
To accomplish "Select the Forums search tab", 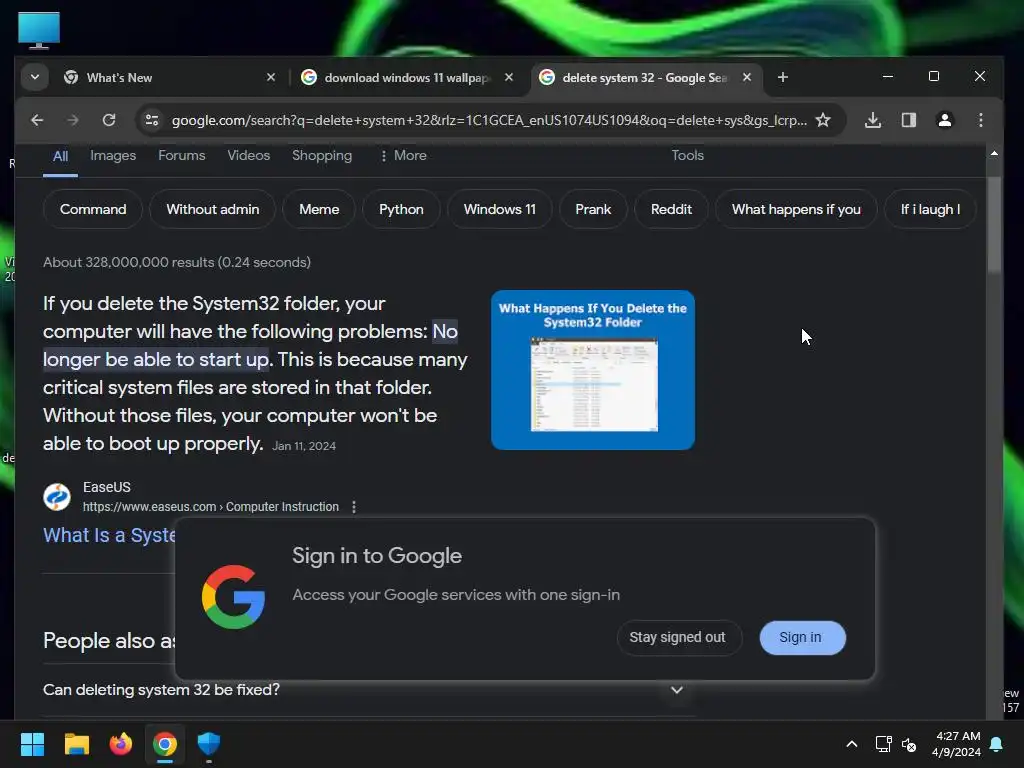I will tap(182, 155).
